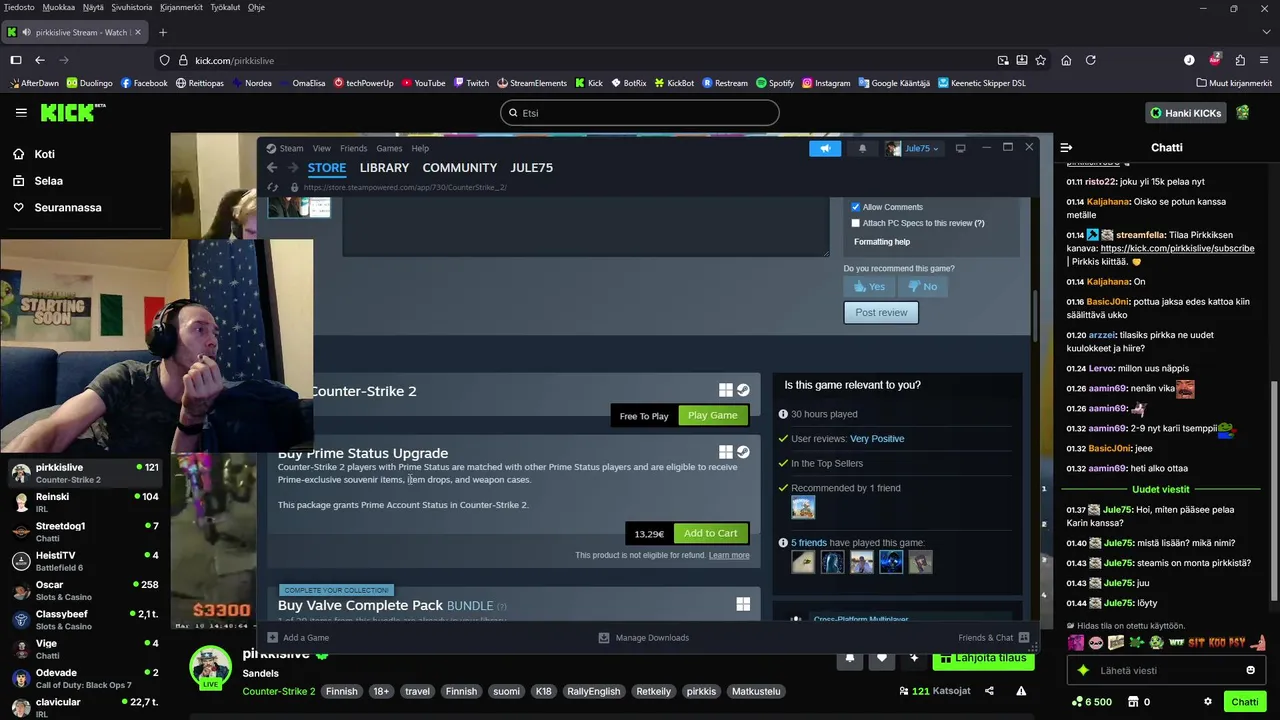Click Add to Cart for Prime Status
The height and width of the screenshot is (720, 1280).
click(710, 533)
